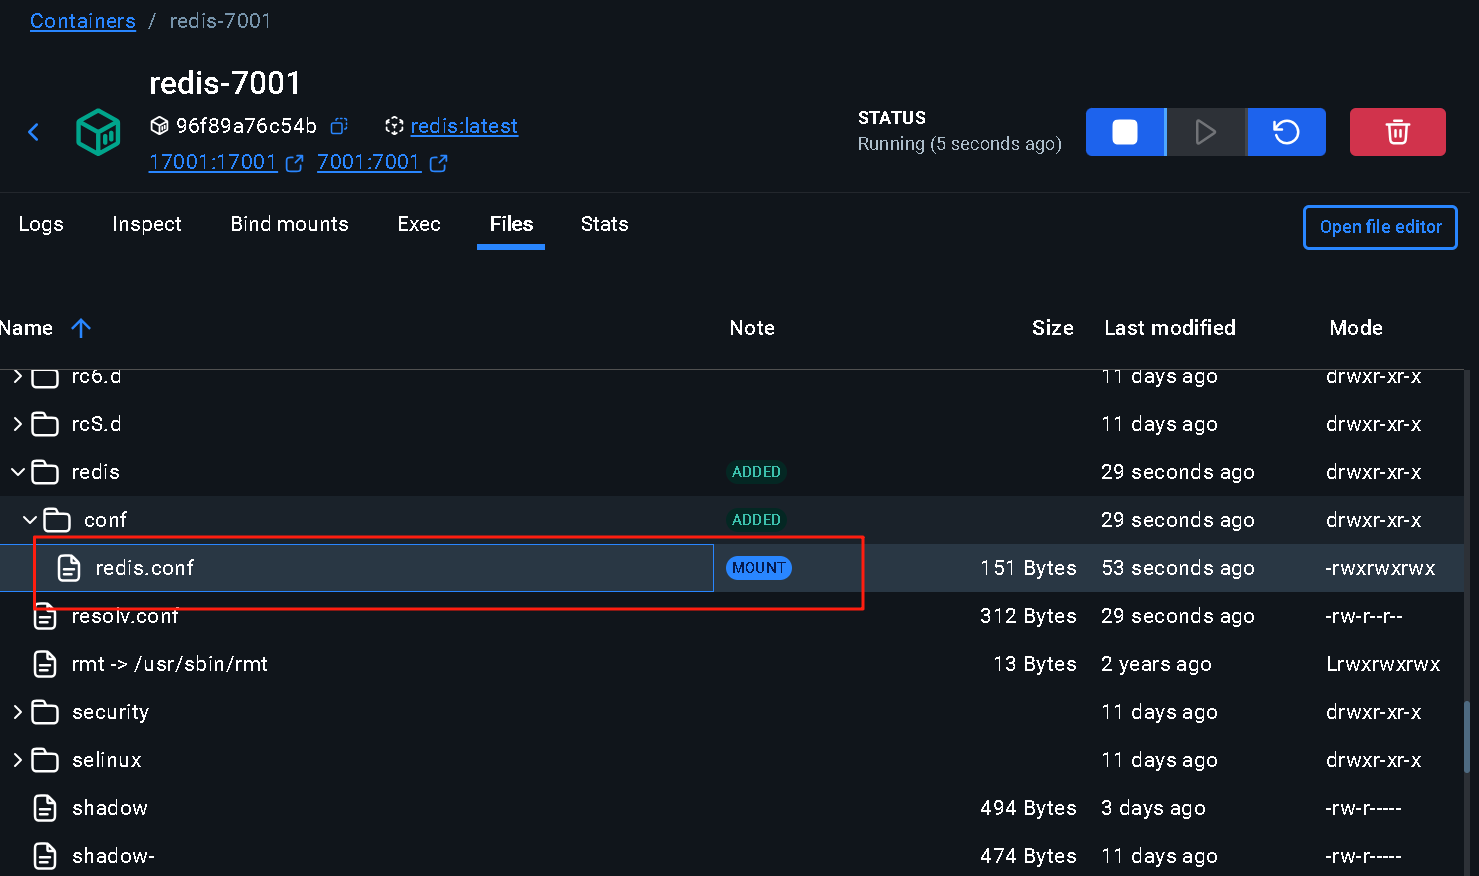
Task: Expand the selinux folder
Action: (x=17, y=760)
